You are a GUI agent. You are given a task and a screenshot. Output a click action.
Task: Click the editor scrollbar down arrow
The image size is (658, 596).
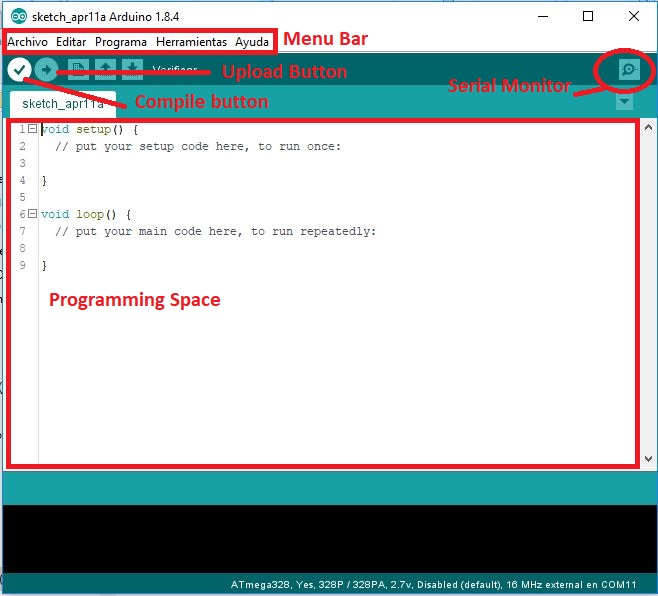coord(648,459)
